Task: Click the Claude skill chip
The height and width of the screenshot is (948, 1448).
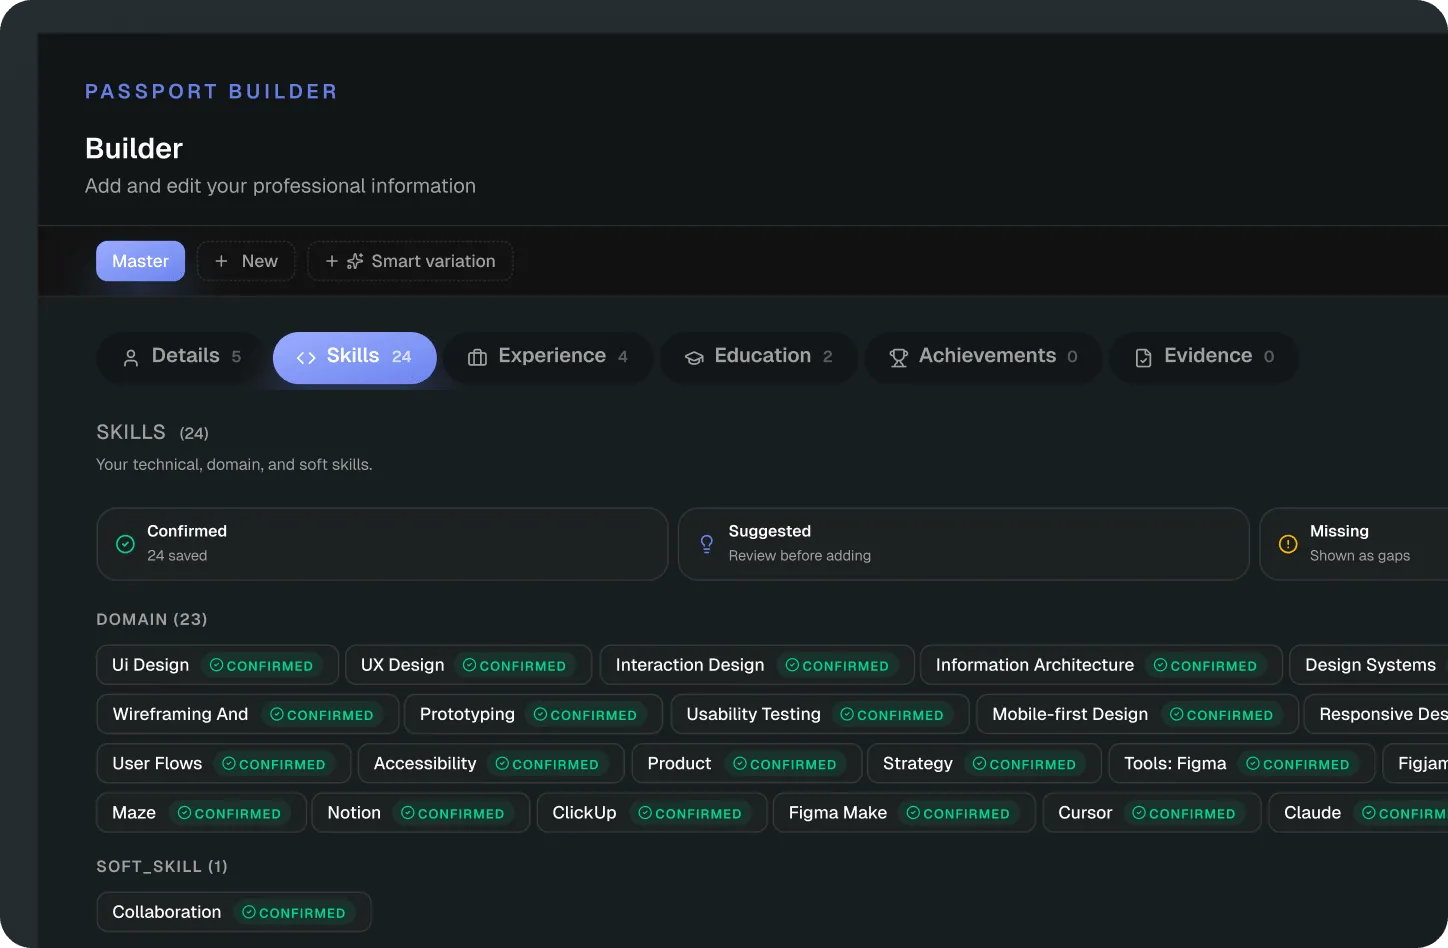Action: point(1358,813)
